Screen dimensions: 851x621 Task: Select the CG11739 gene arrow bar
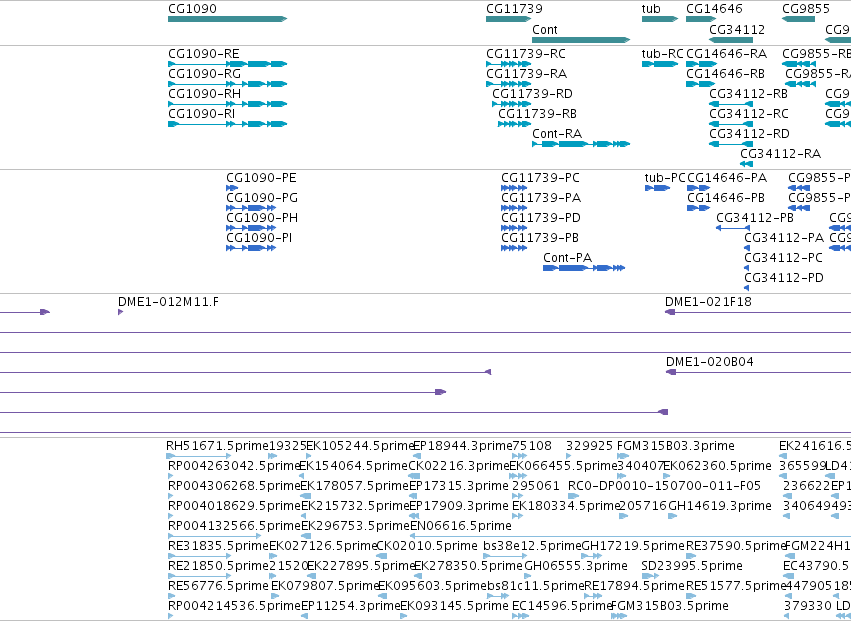[x=509, y=19]
